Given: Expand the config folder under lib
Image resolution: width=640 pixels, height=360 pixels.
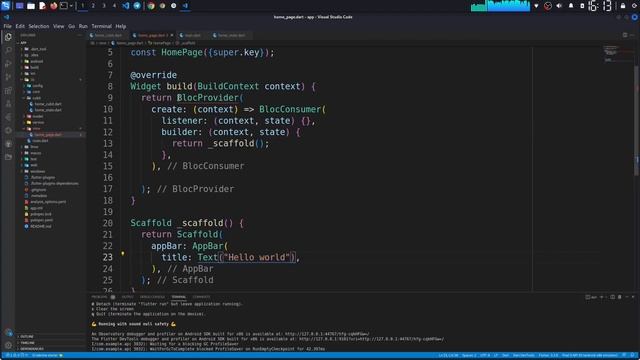Looking at the screenshot, I should click(50, 86).
